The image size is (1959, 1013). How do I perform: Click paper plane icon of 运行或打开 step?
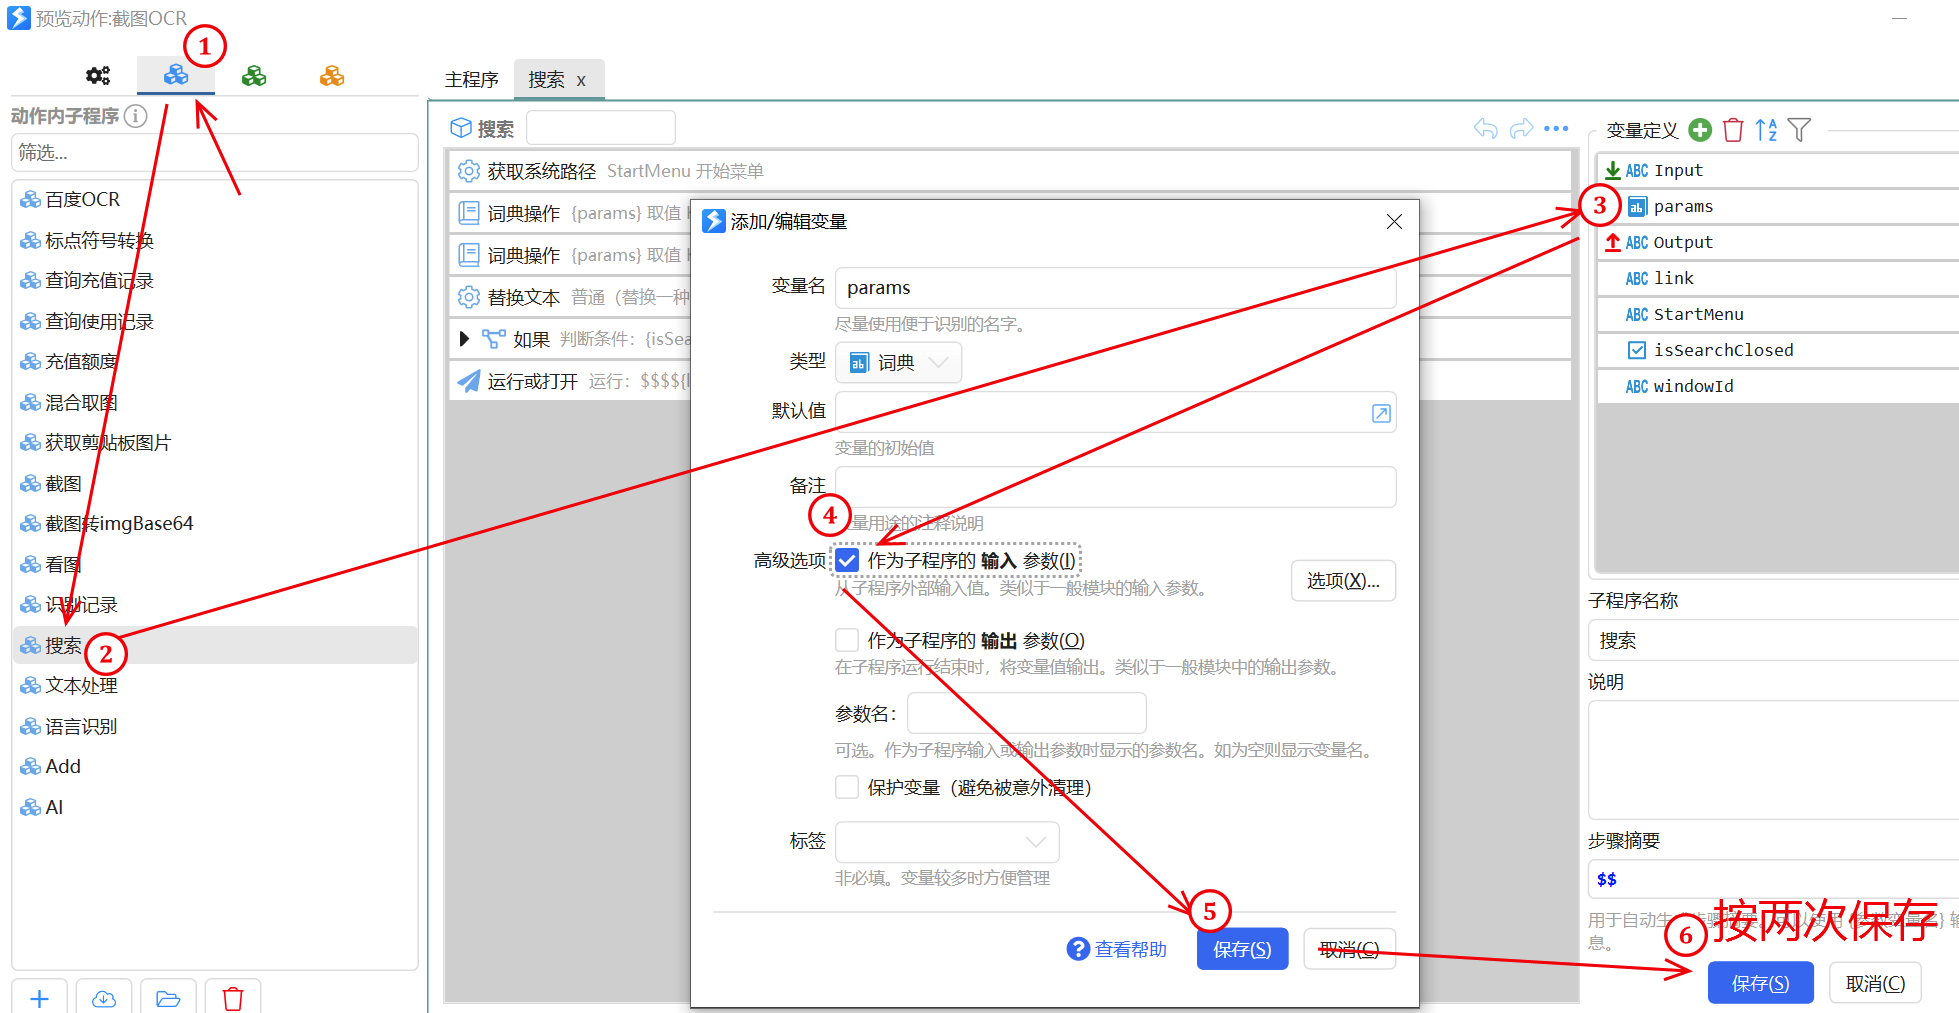pos(468,381)
